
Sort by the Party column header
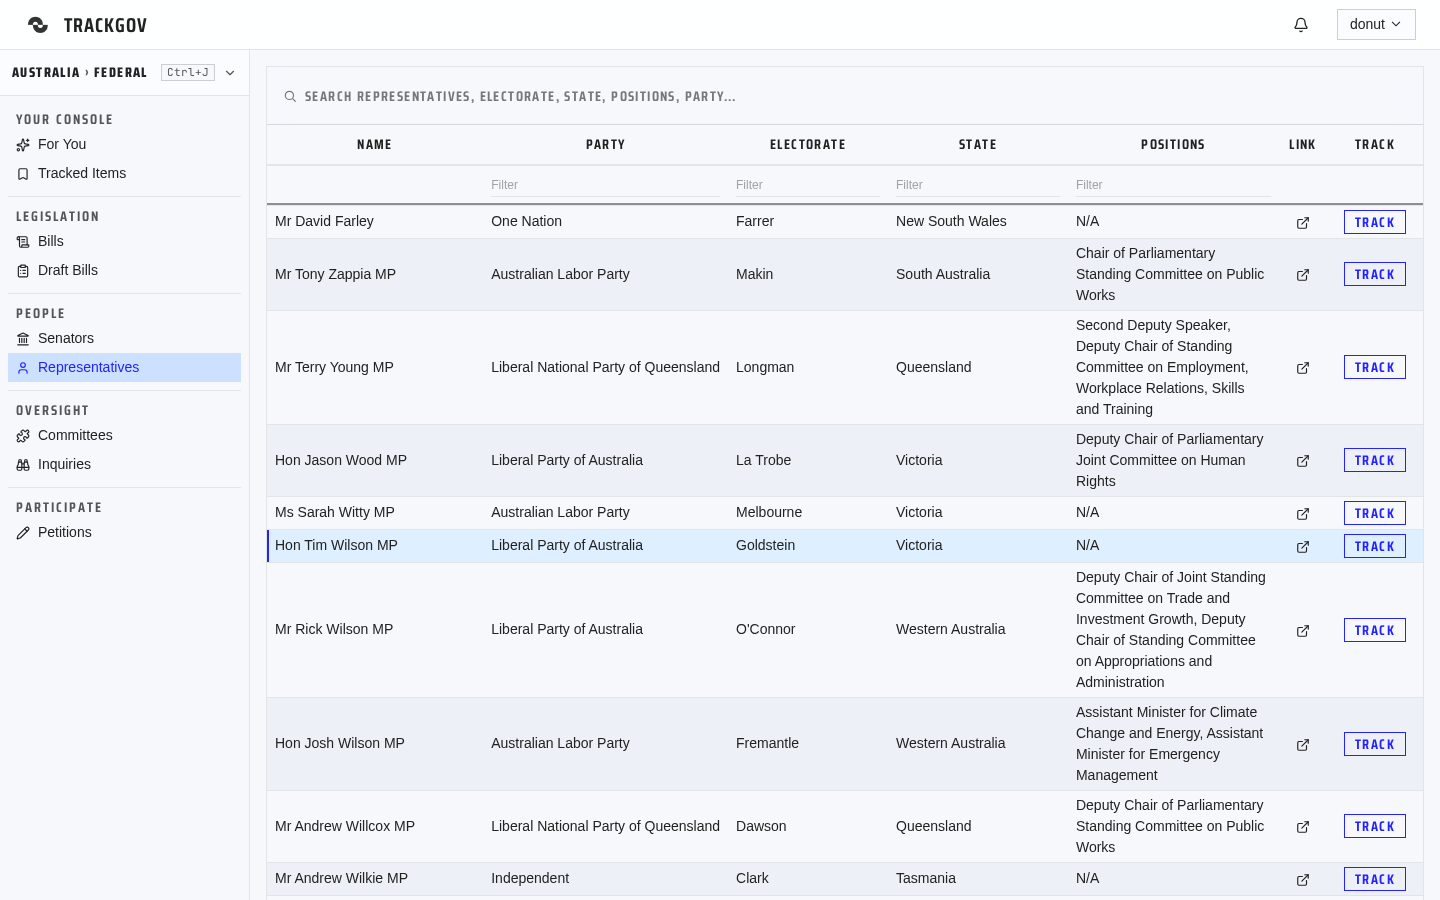click(x=605, y=145)
